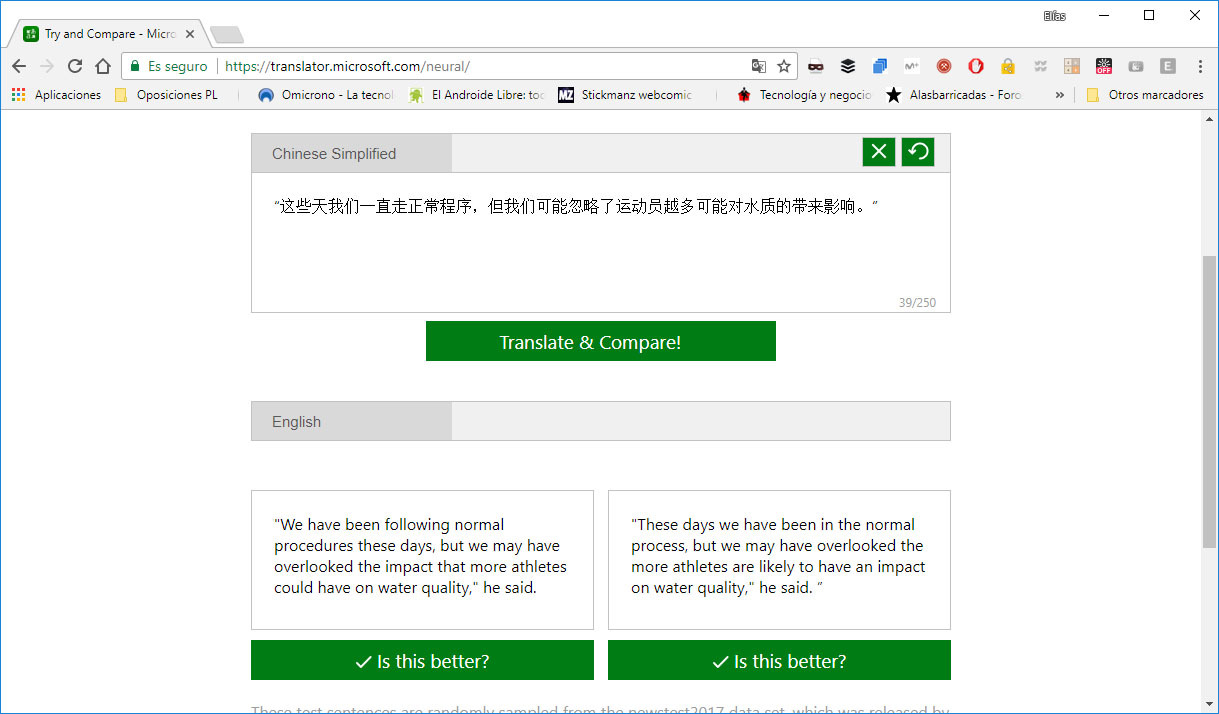Open the "Es seguro" security info

point(167,65)
